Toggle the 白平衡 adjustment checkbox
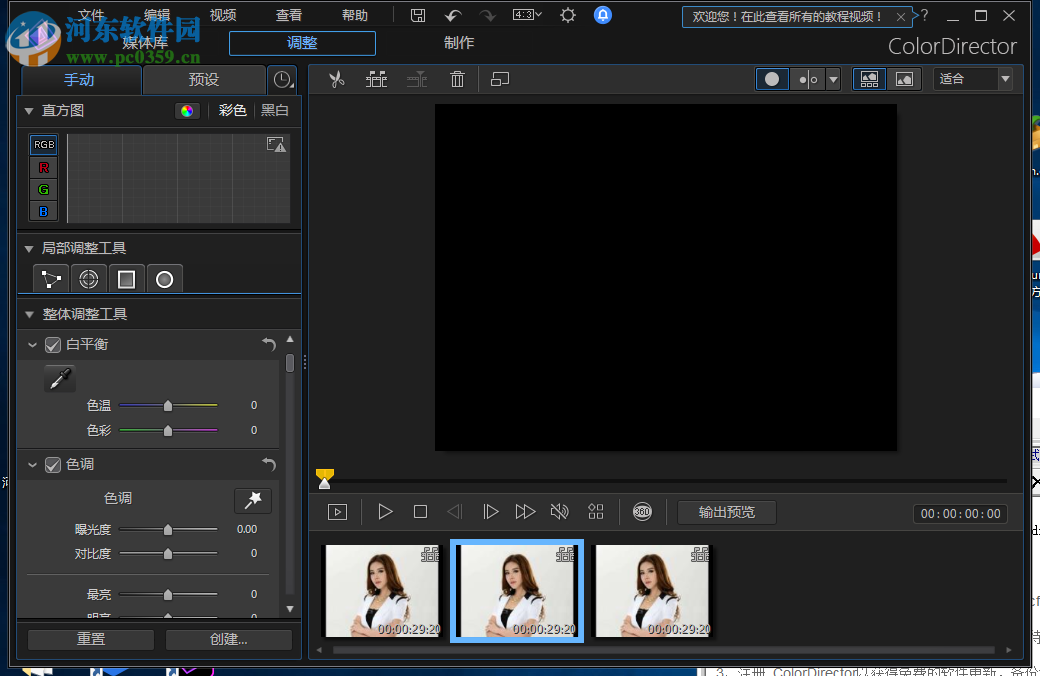Image resolution: width=1040 pixels, height=676 pixels. point(52,344)
